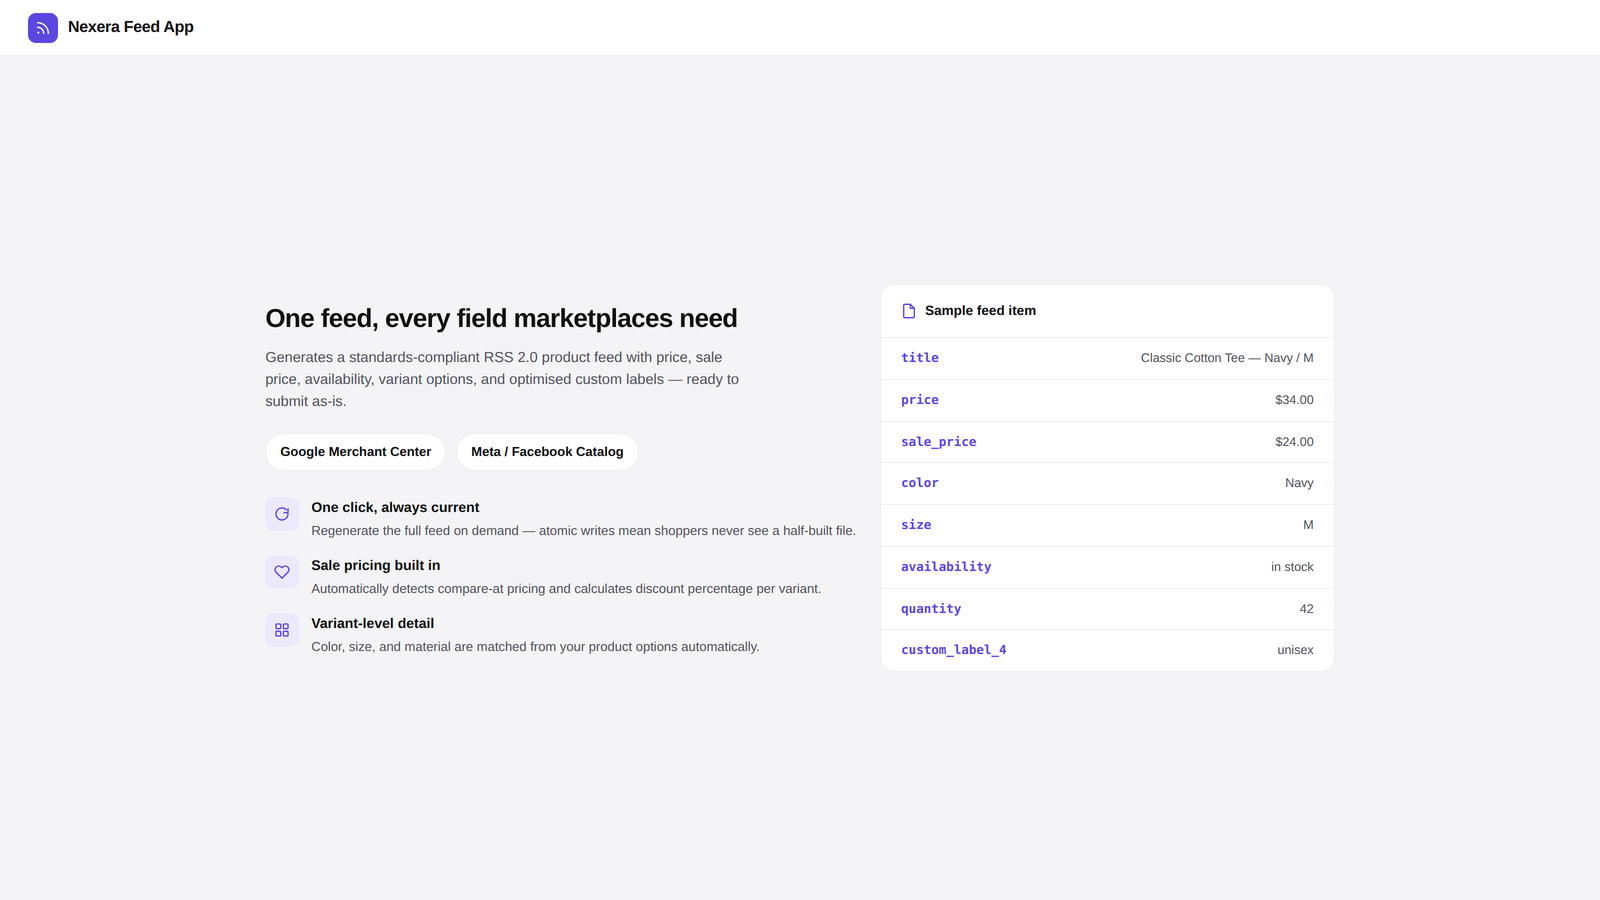Click the availability field name
This screenshot has width=1600, height=900.
(x=946, y=567)
